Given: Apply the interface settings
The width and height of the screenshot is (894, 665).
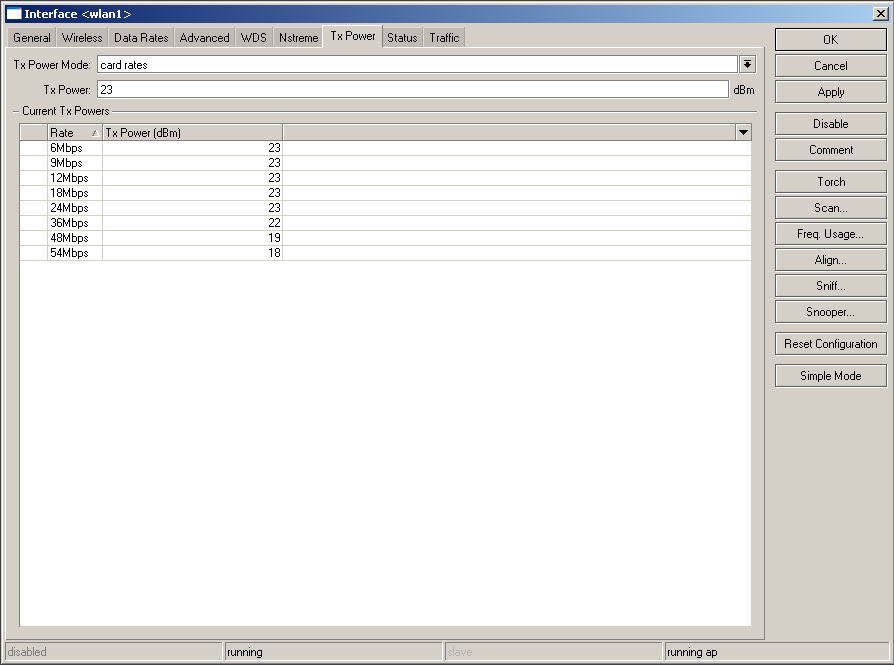Looking at the screenshot, I should tap(831, 92).
